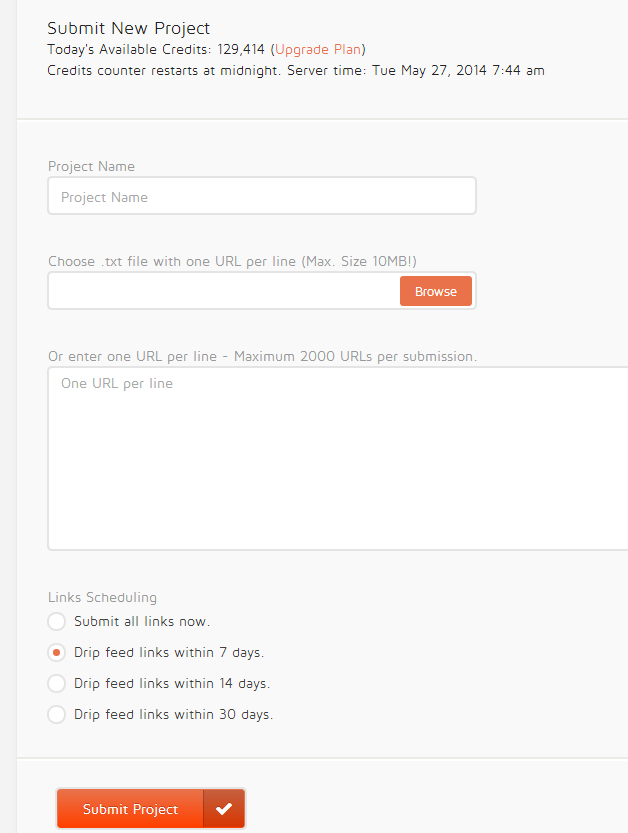
Task: Click the Choose .txt file label
Action: [232, 262]
